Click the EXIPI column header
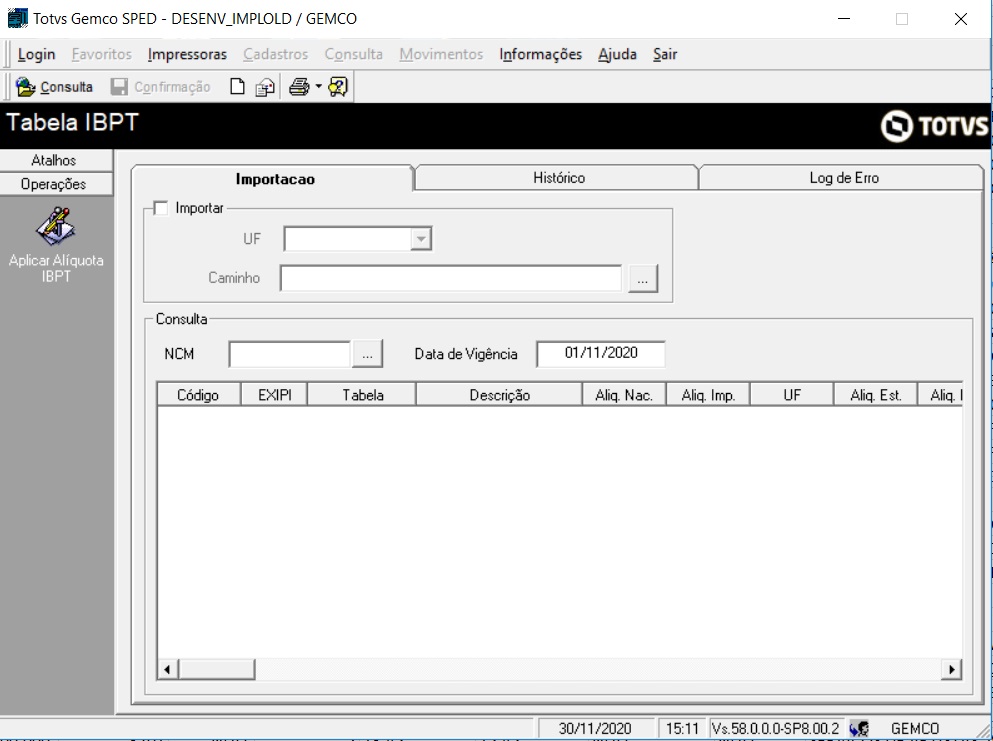The width and height of the screenshot is (993, 741). (x=274, y=395)
